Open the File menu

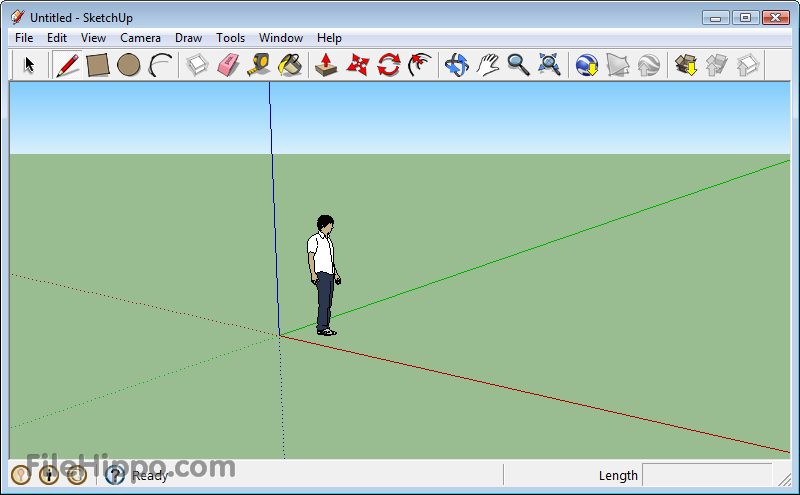click(x=24, y=38)
